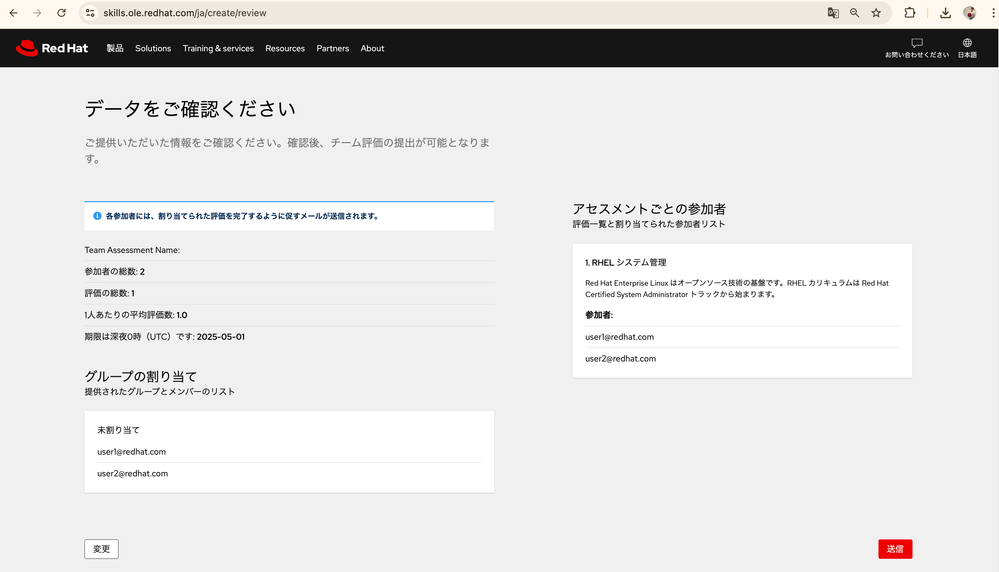
Task: Open the Solutions navigation menu
Action: click(153, 48)
